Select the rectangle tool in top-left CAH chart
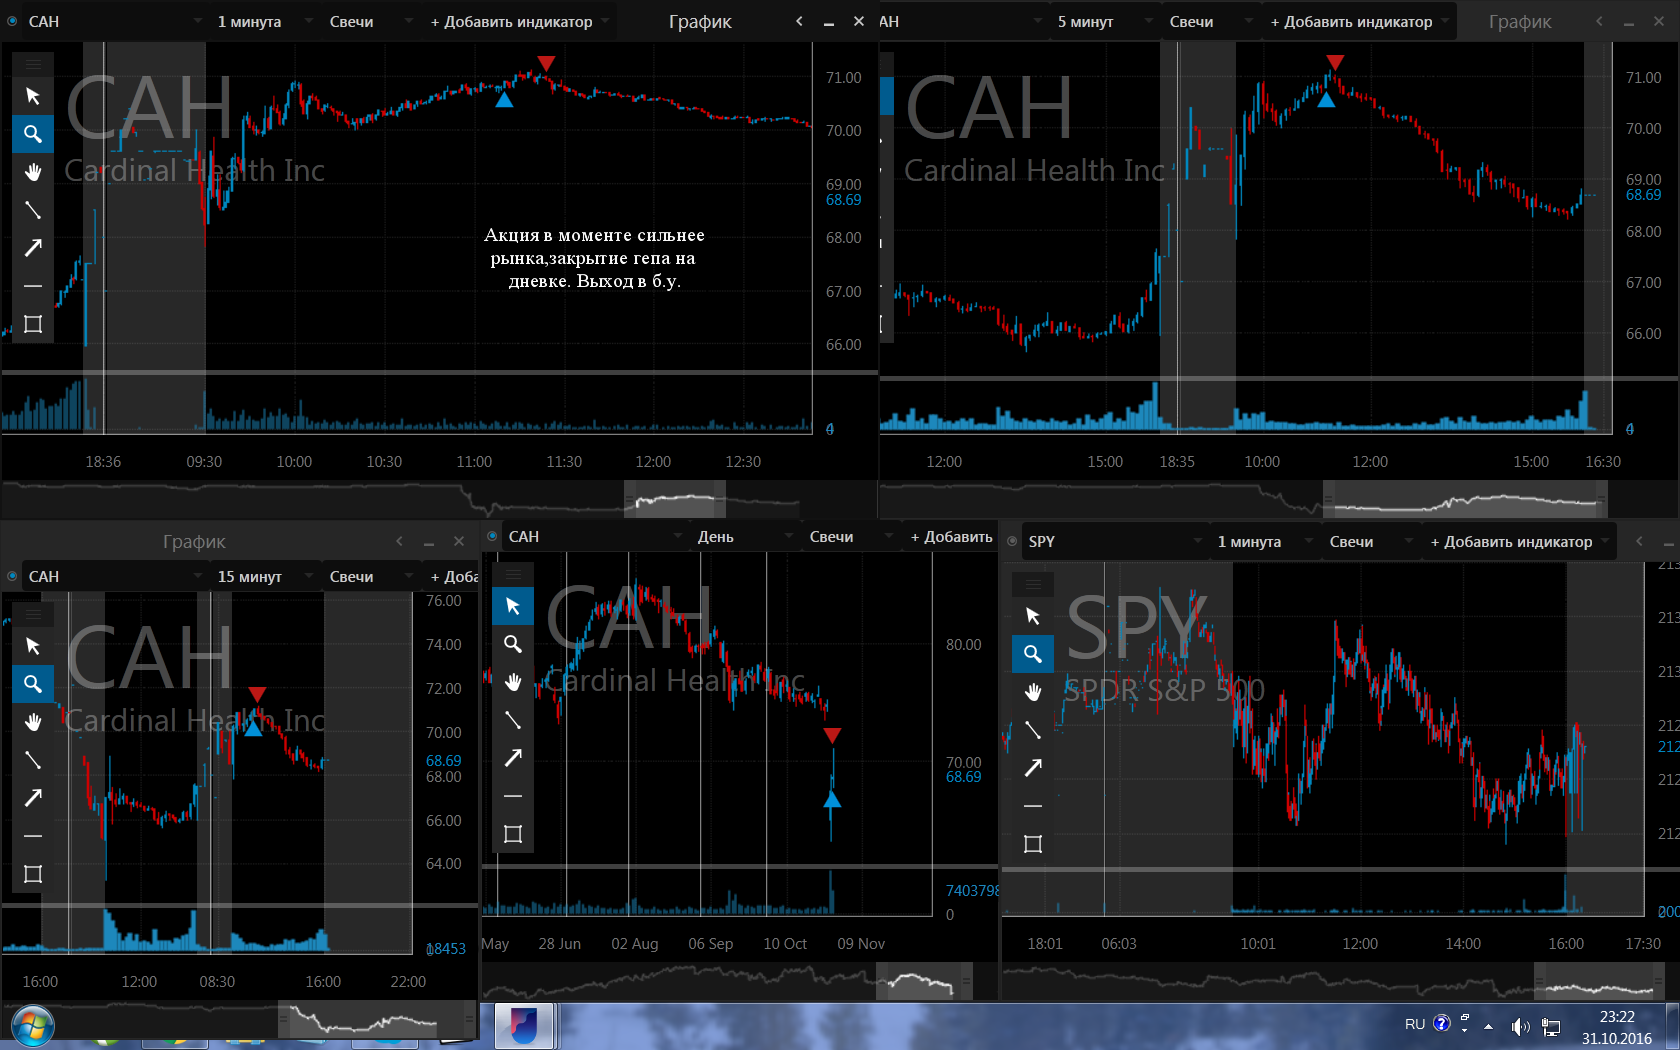The height and width of the screenshot is (1050, 1680). (x=33, y=324)
